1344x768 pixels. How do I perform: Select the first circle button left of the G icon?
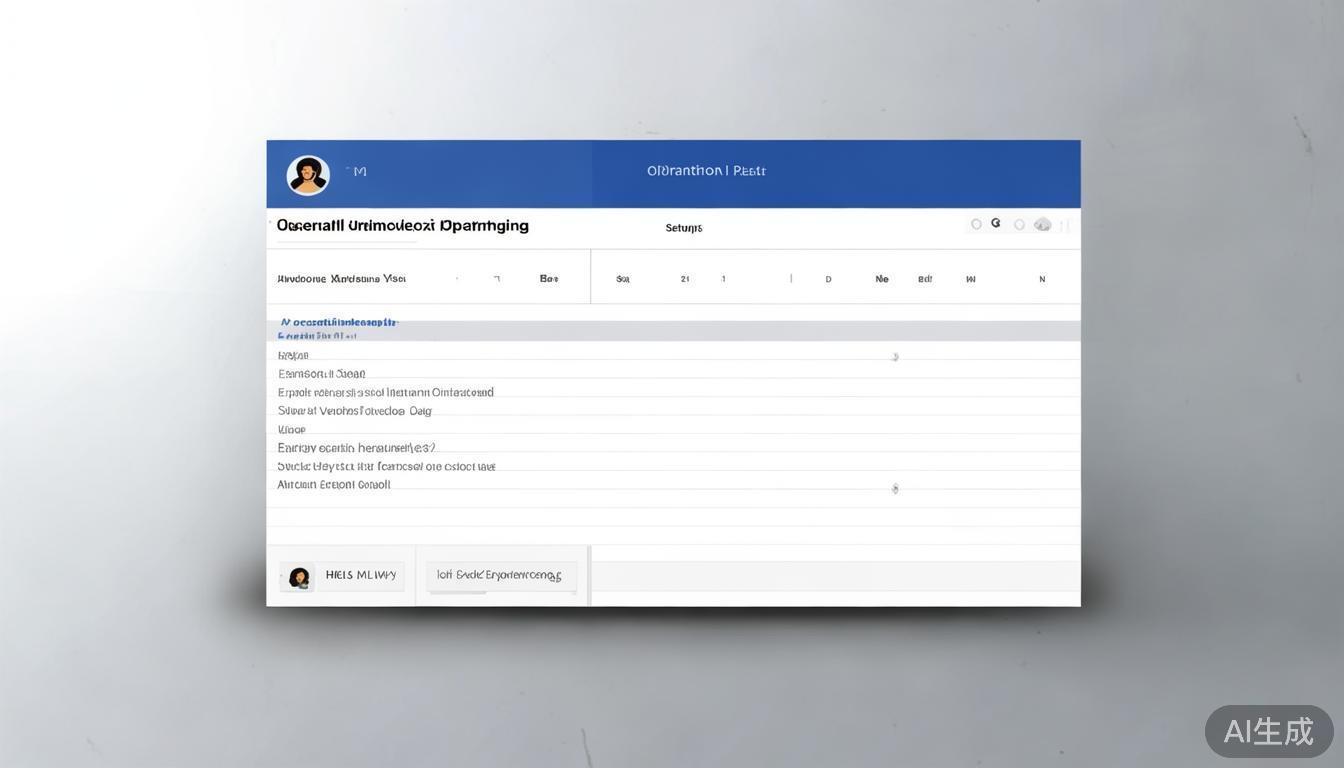click(976, 224)
